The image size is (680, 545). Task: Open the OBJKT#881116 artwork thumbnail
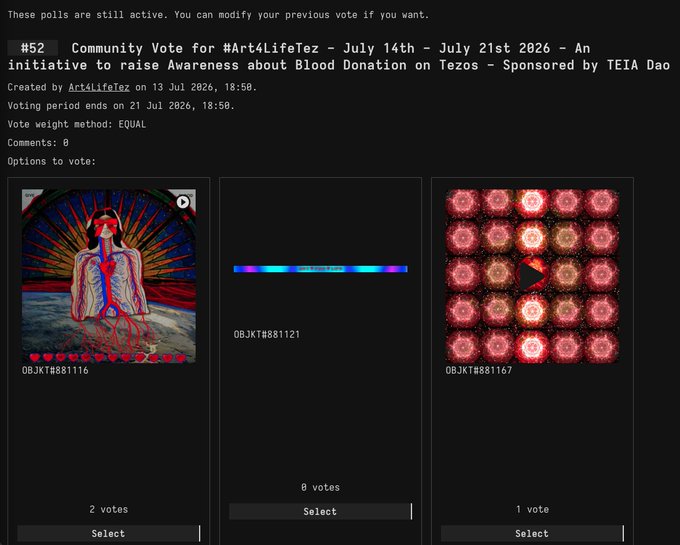(108, 275)
